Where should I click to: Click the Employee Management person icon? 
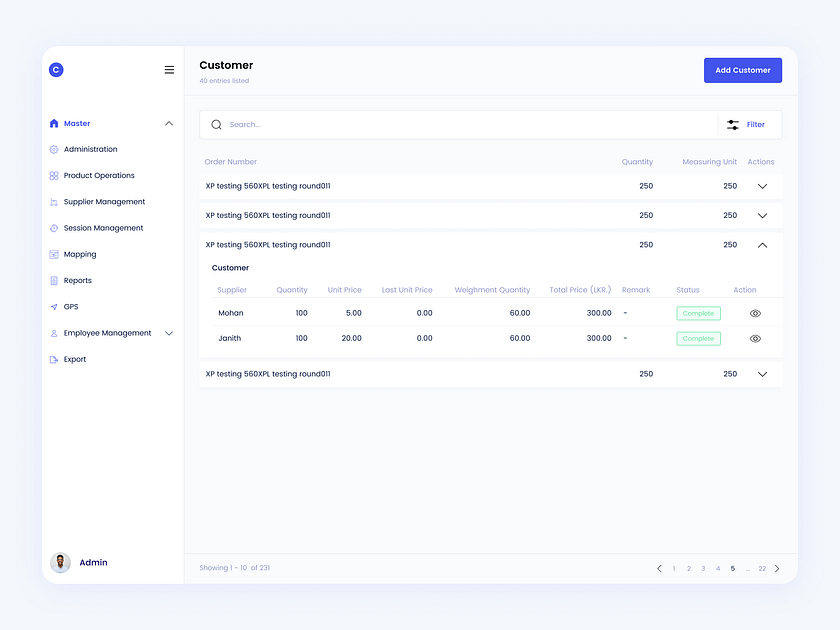[54, 333]
